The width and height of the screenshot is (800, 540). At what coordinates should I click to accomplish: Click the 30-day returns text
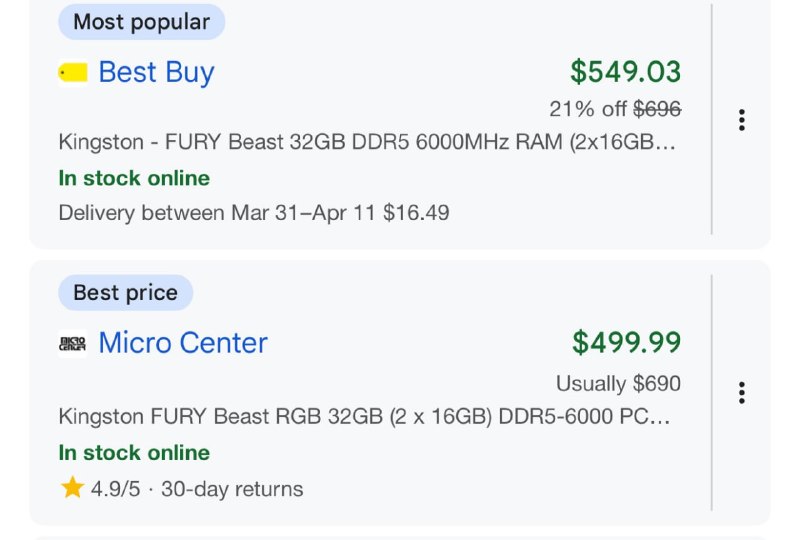coord(232,489)
